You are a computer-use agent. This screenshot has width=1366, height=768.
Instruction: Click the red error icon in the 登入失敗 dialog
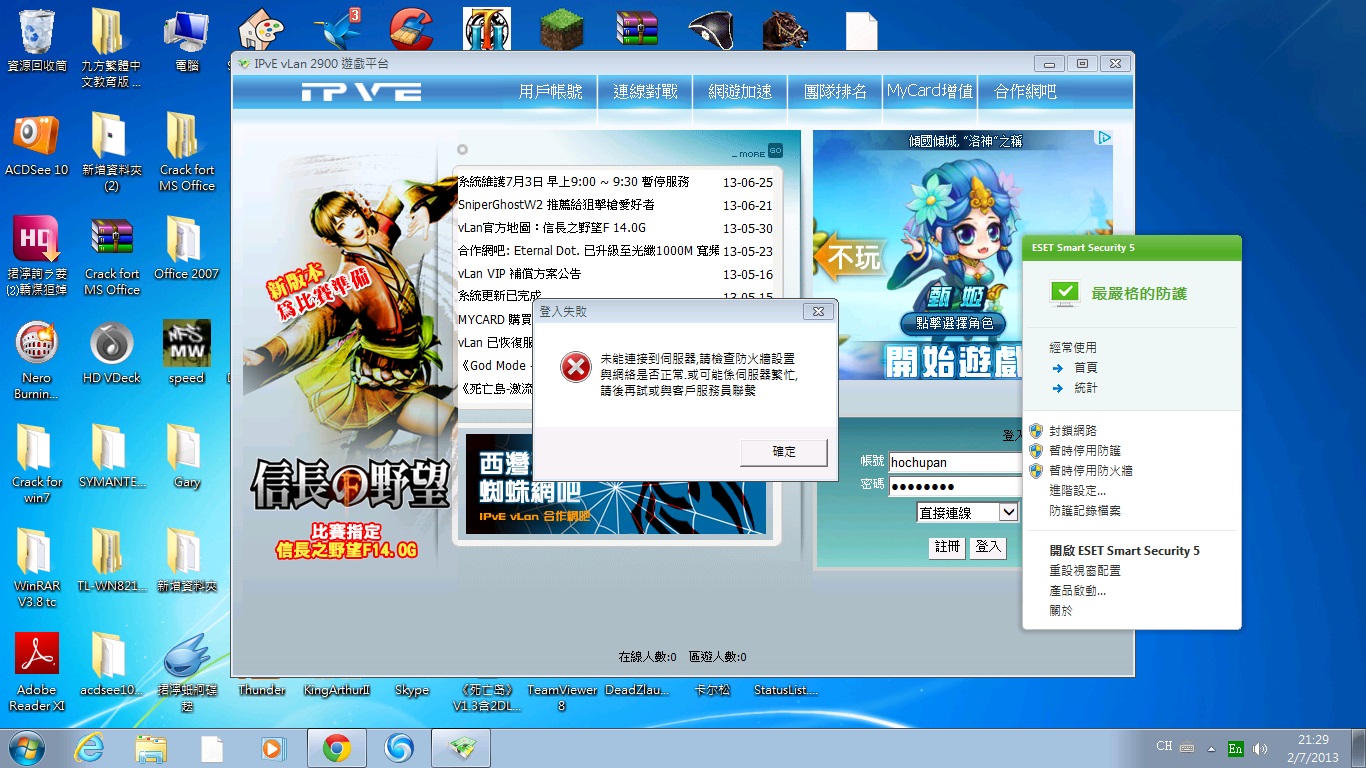576,368
